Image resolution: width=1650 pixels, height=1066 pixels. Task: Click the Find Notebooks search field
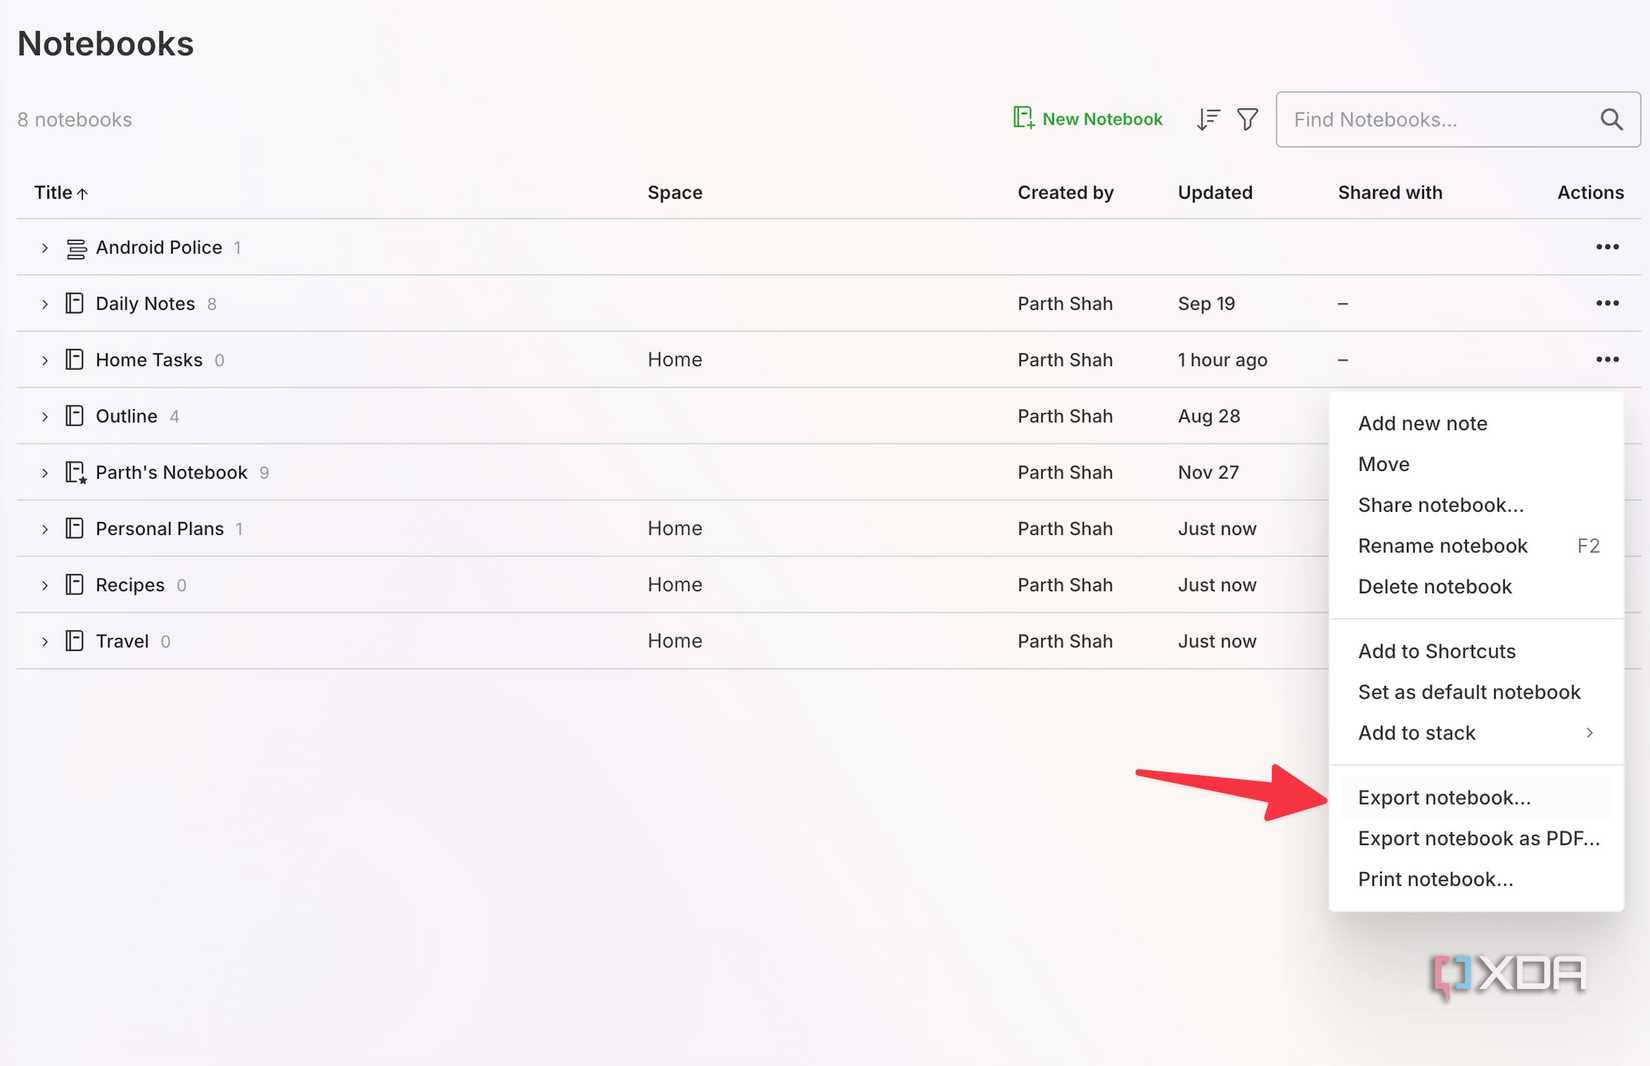tap(1436, 120)
